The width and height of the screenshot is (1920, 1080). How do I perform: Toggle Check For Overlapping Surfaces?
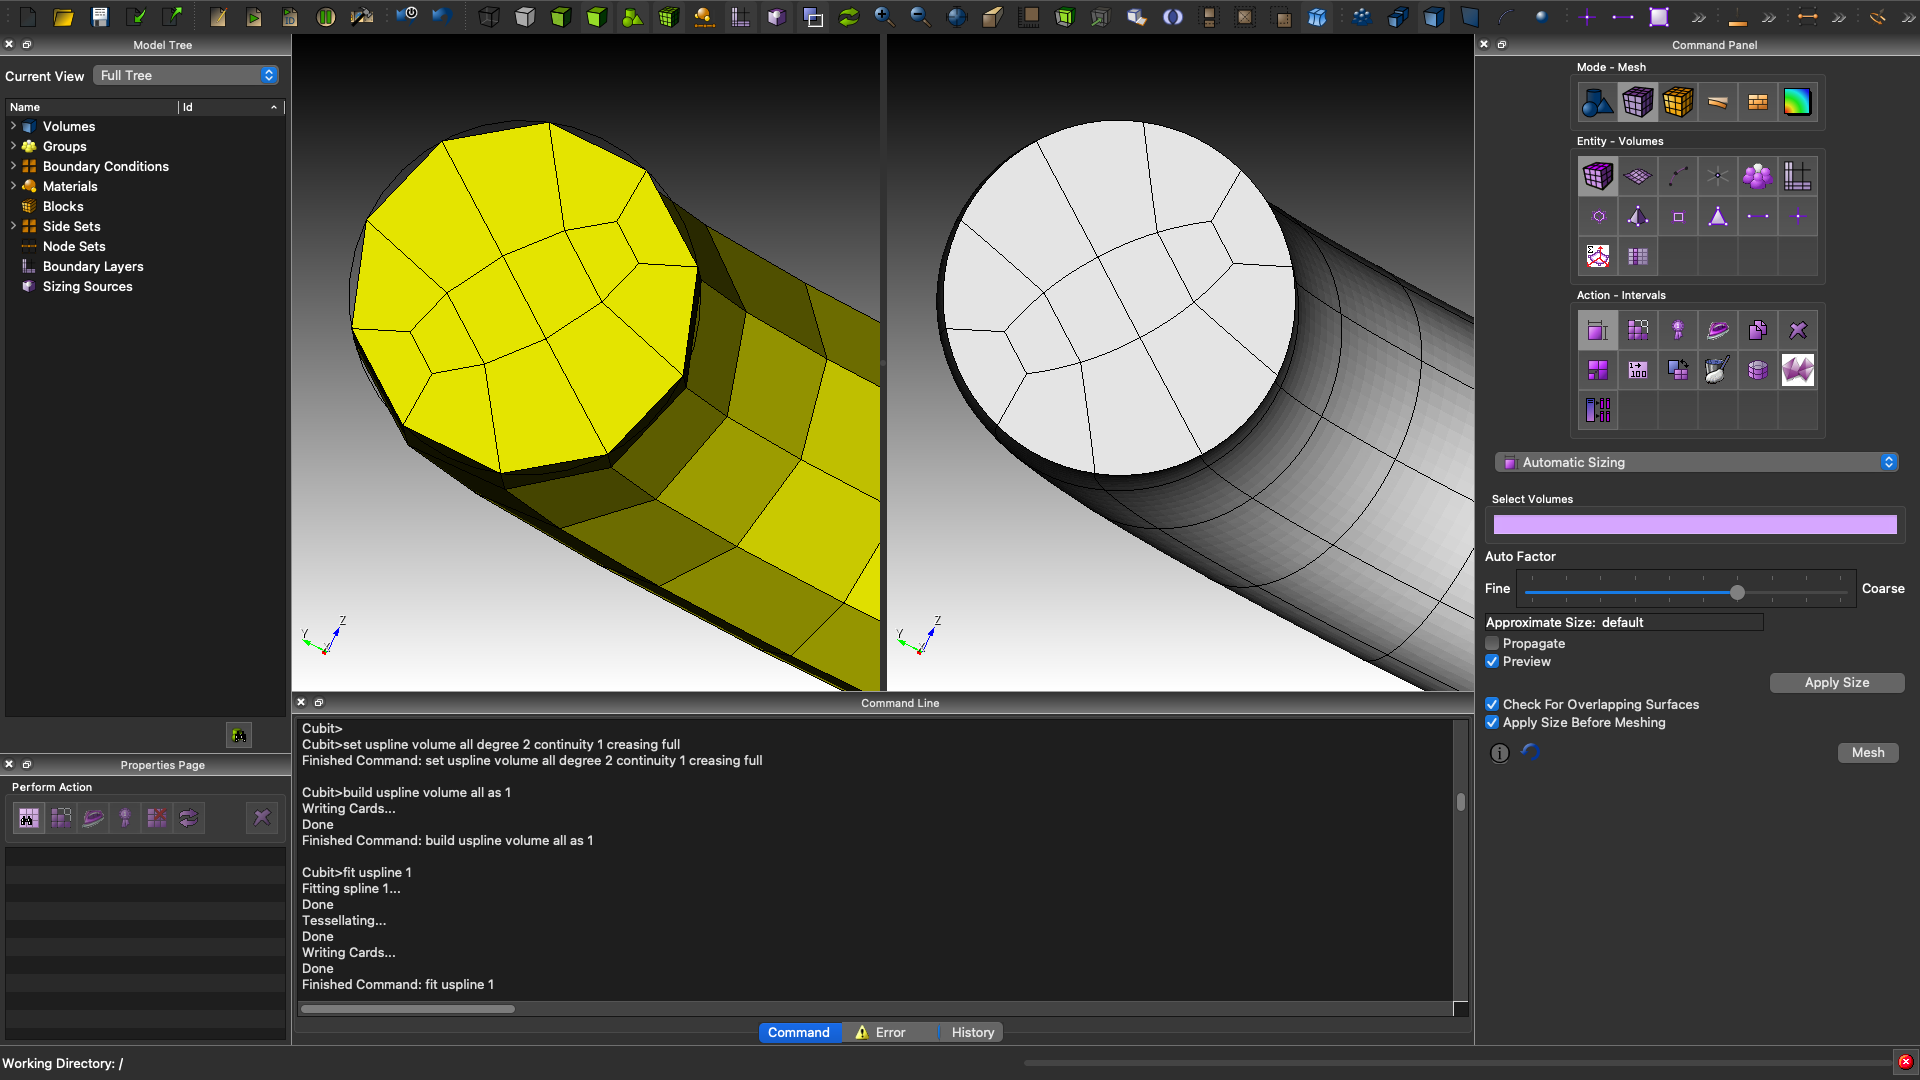1492,705
